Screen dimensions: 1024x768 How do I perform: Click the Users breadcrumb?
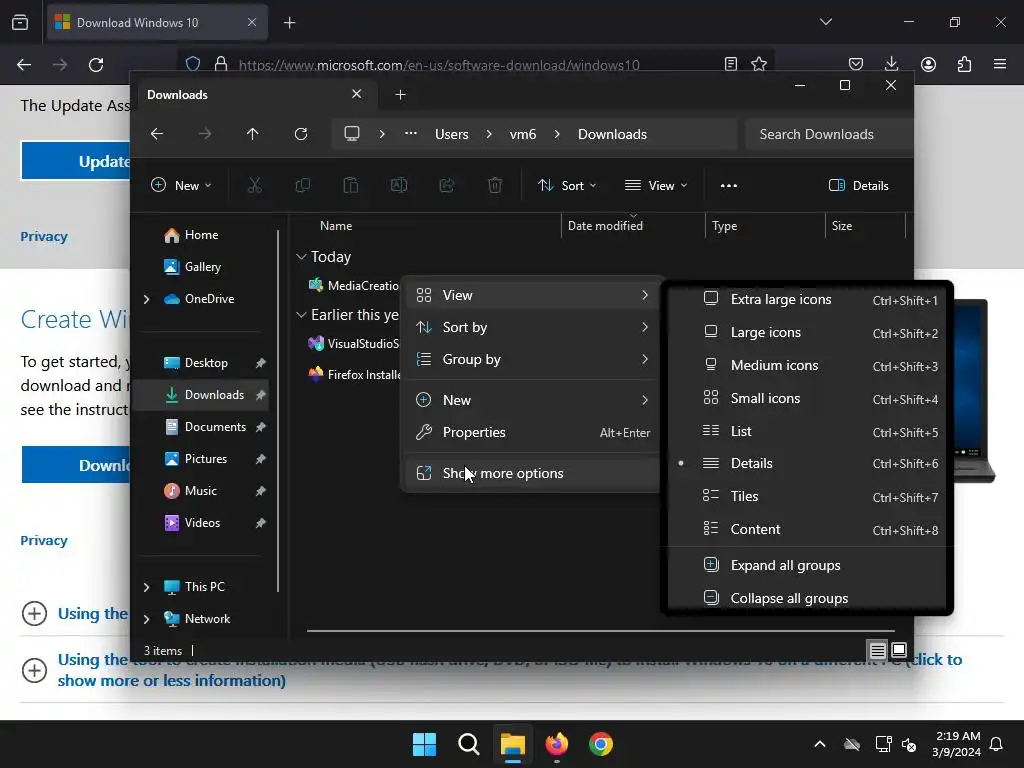452,134
